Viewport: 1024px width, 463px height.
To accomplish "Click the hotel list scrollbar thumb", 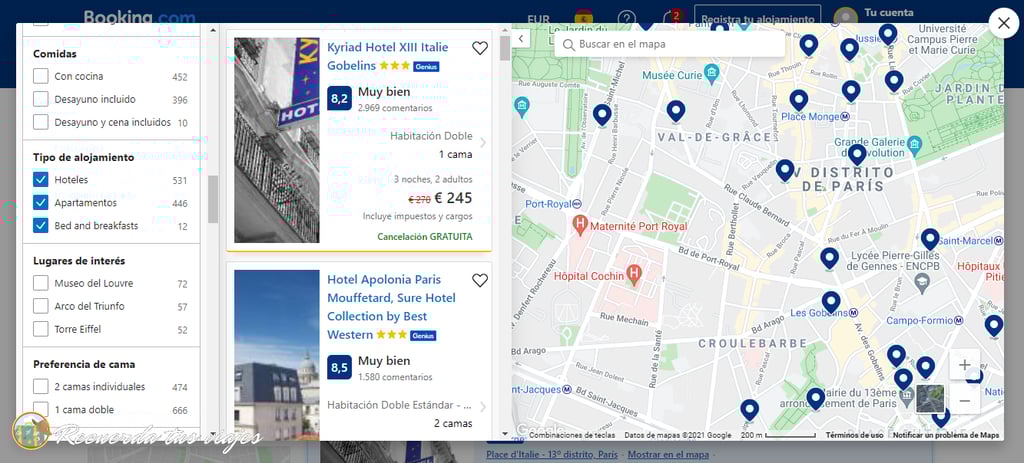I will click(505, 48).
